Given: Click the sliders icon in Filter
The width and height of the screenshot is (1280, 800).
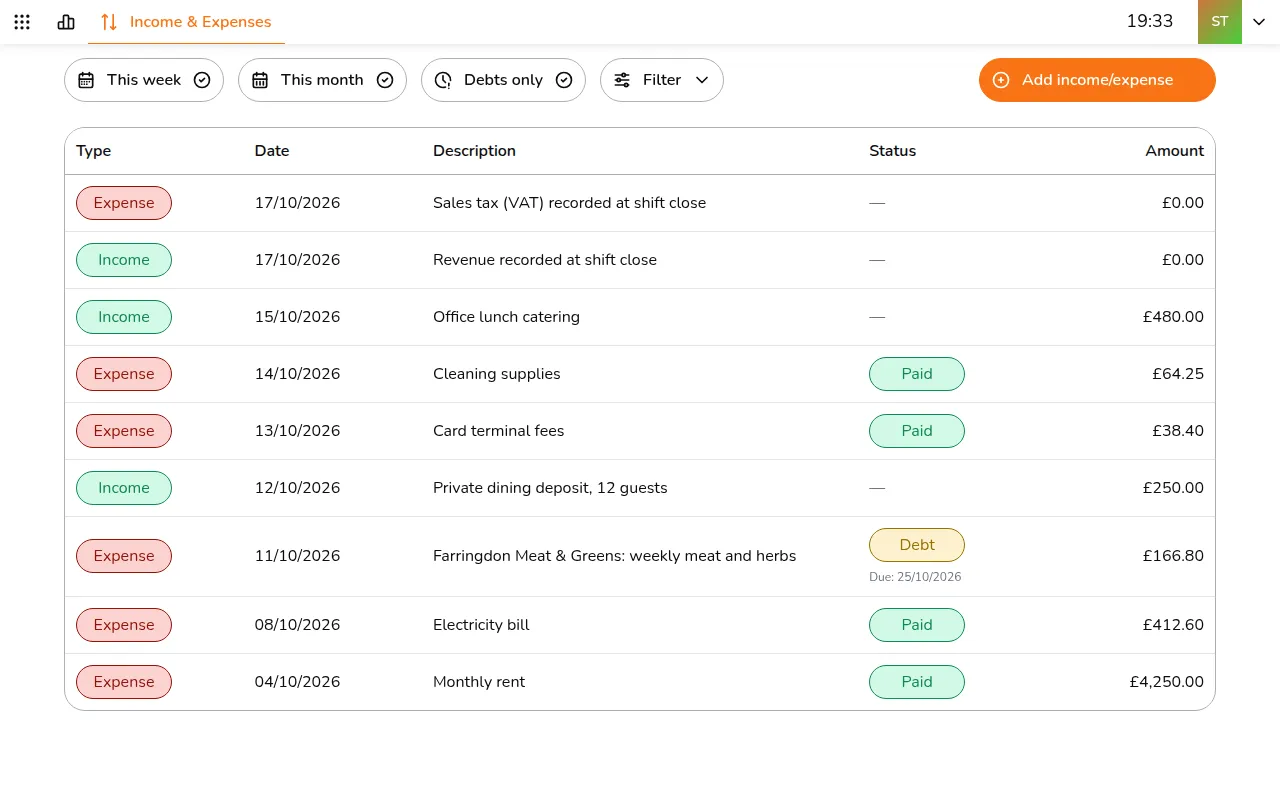Looking at the screenshot, I should click(x=622, y=80).
